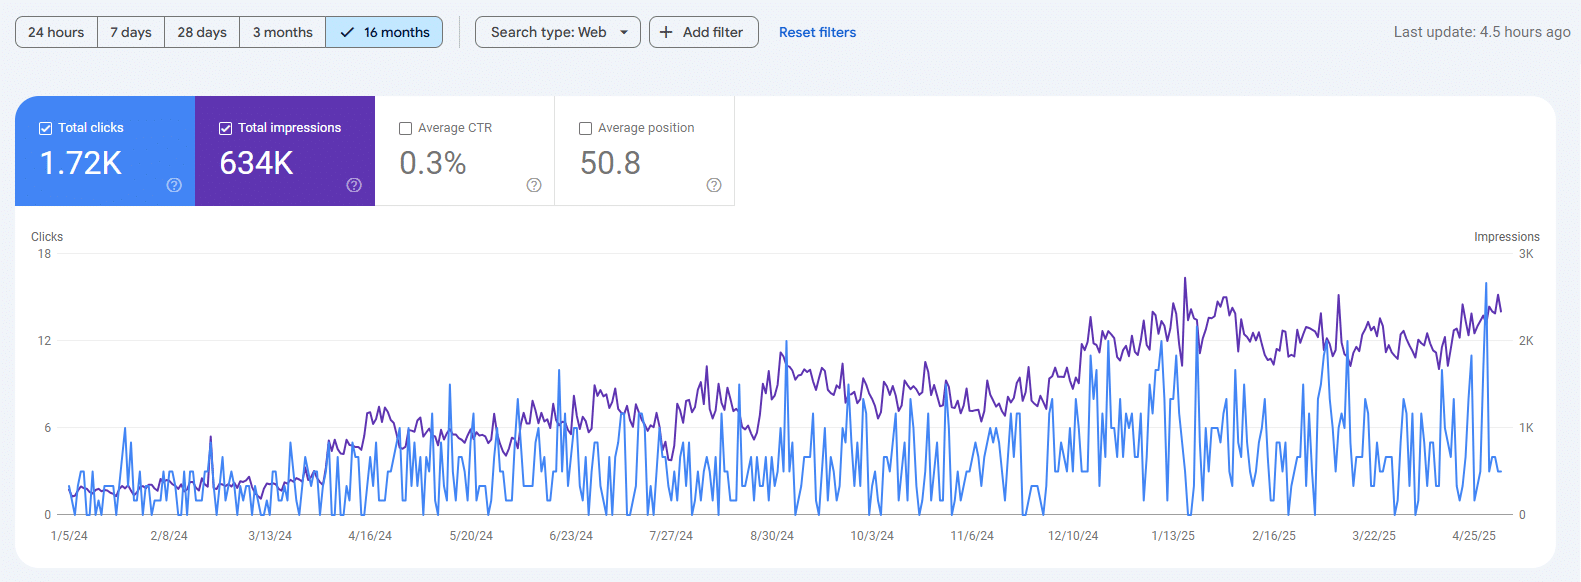Viewport: 1581px width, 582px height.
Task: Click the 5/20/24 date label on chart
Action: click(471, 536)
